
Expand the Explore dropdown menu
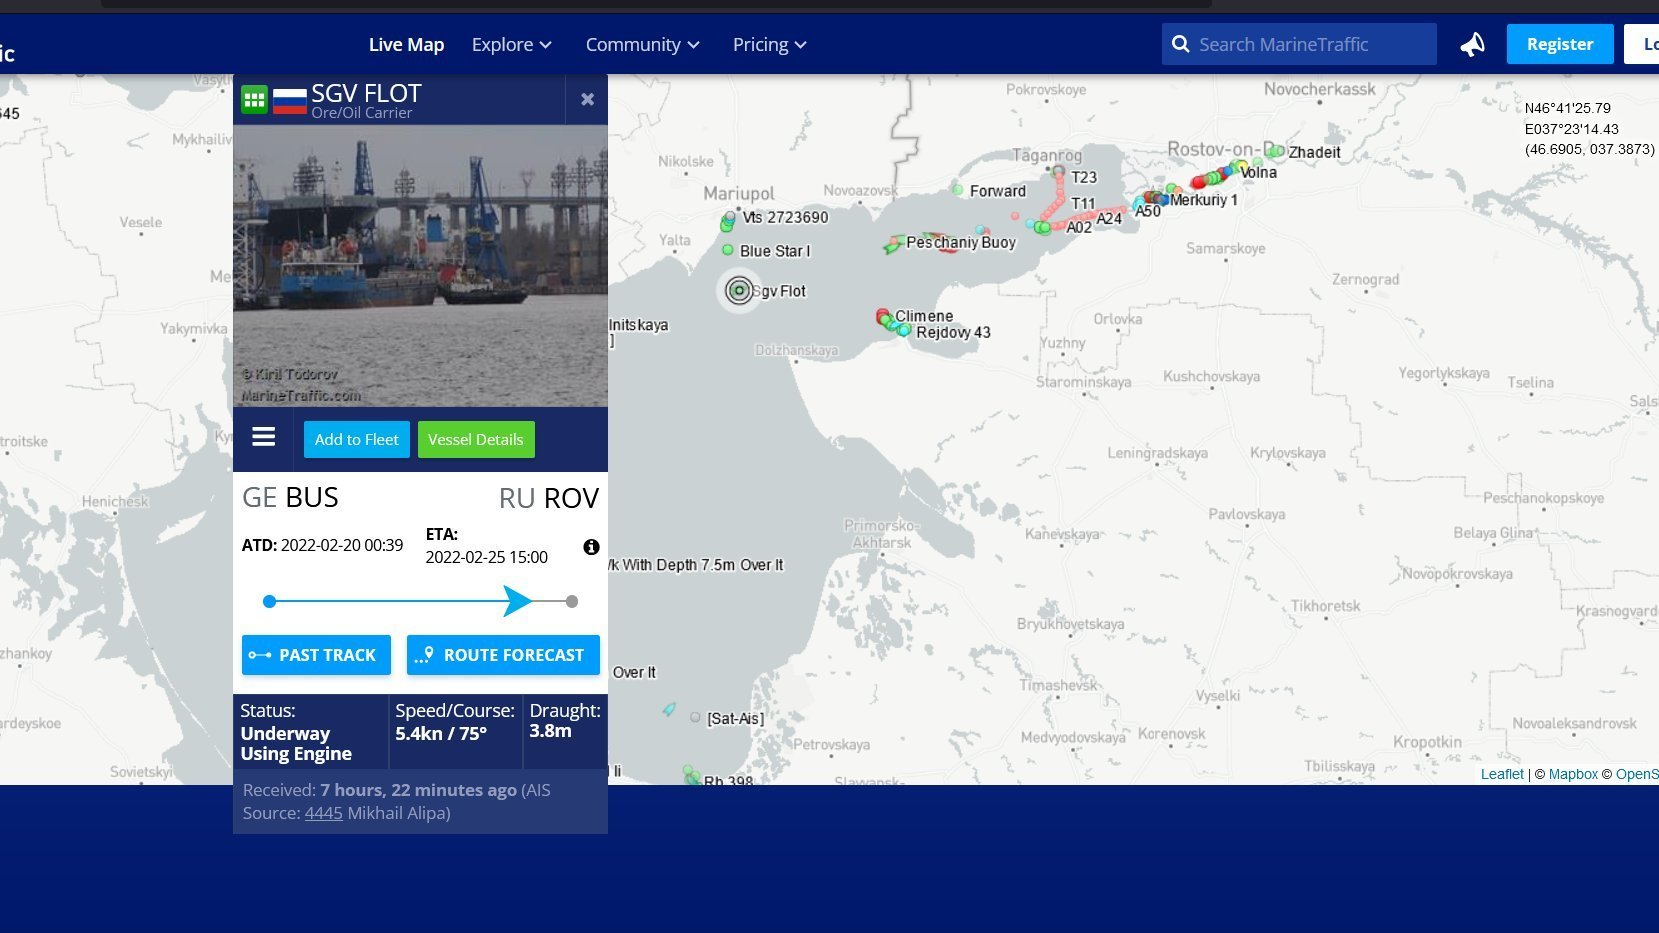511,44
